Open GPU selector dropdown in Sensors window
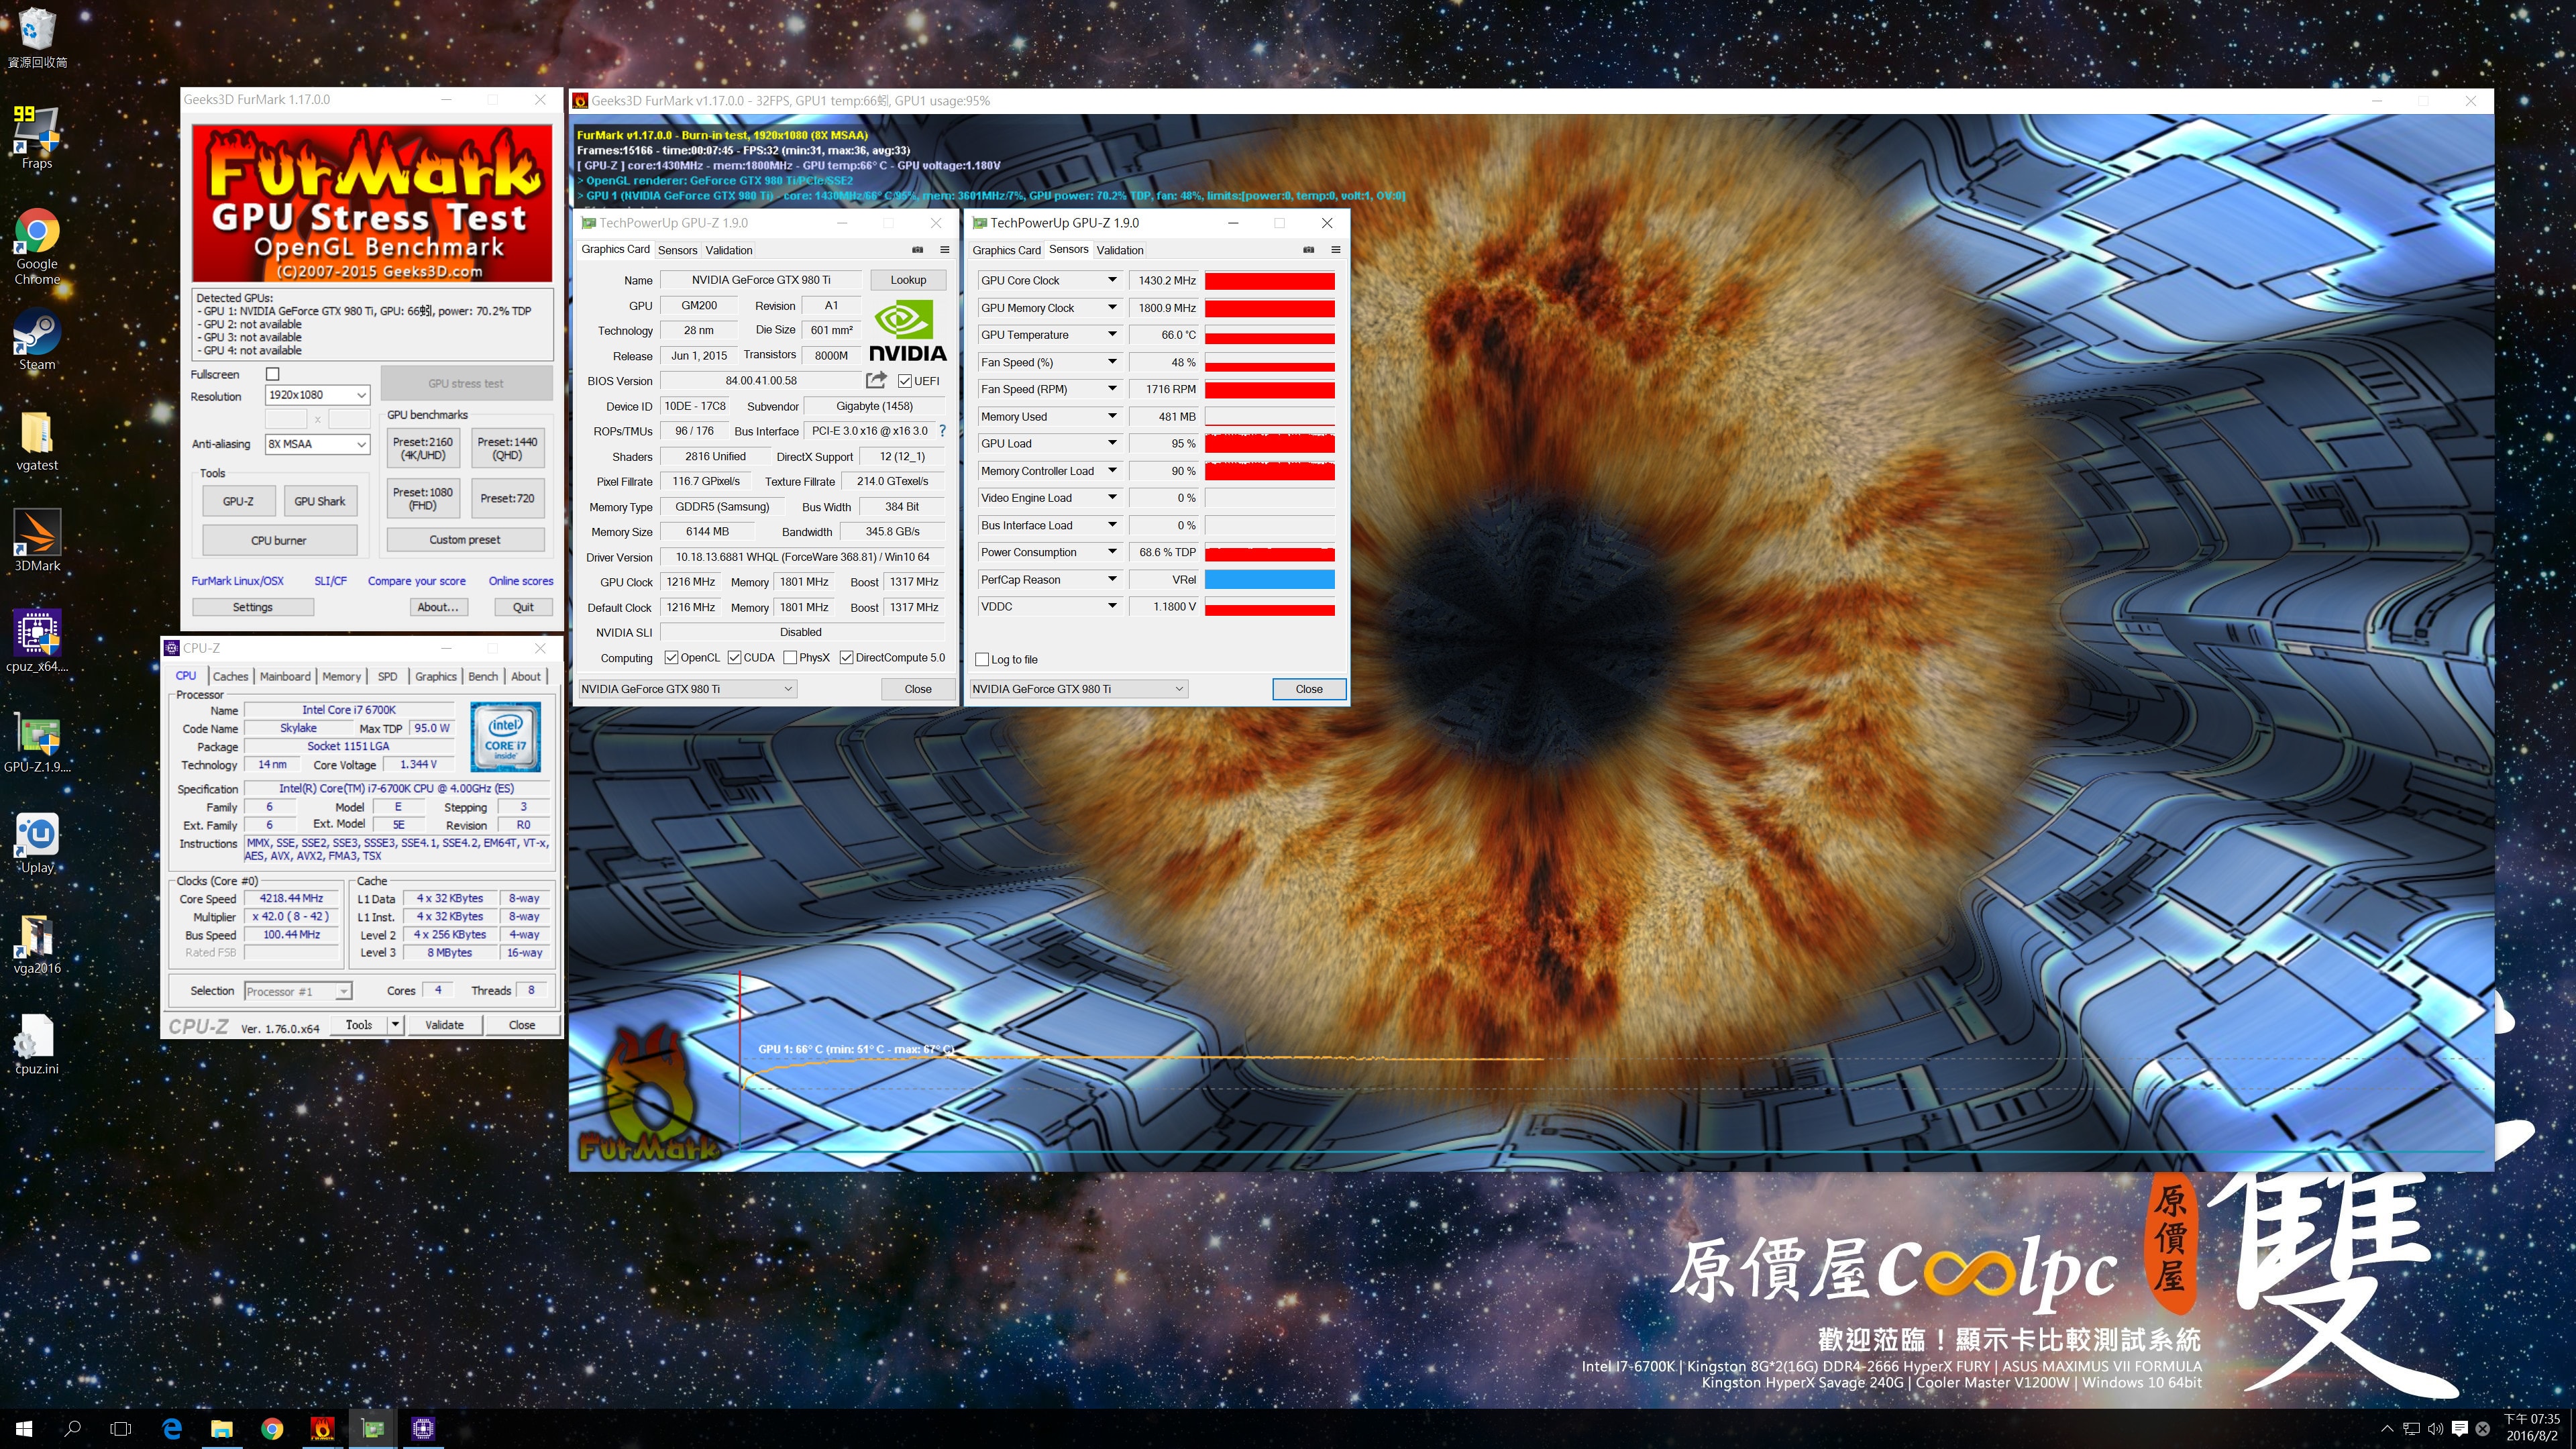 [x=1078, y=689]
